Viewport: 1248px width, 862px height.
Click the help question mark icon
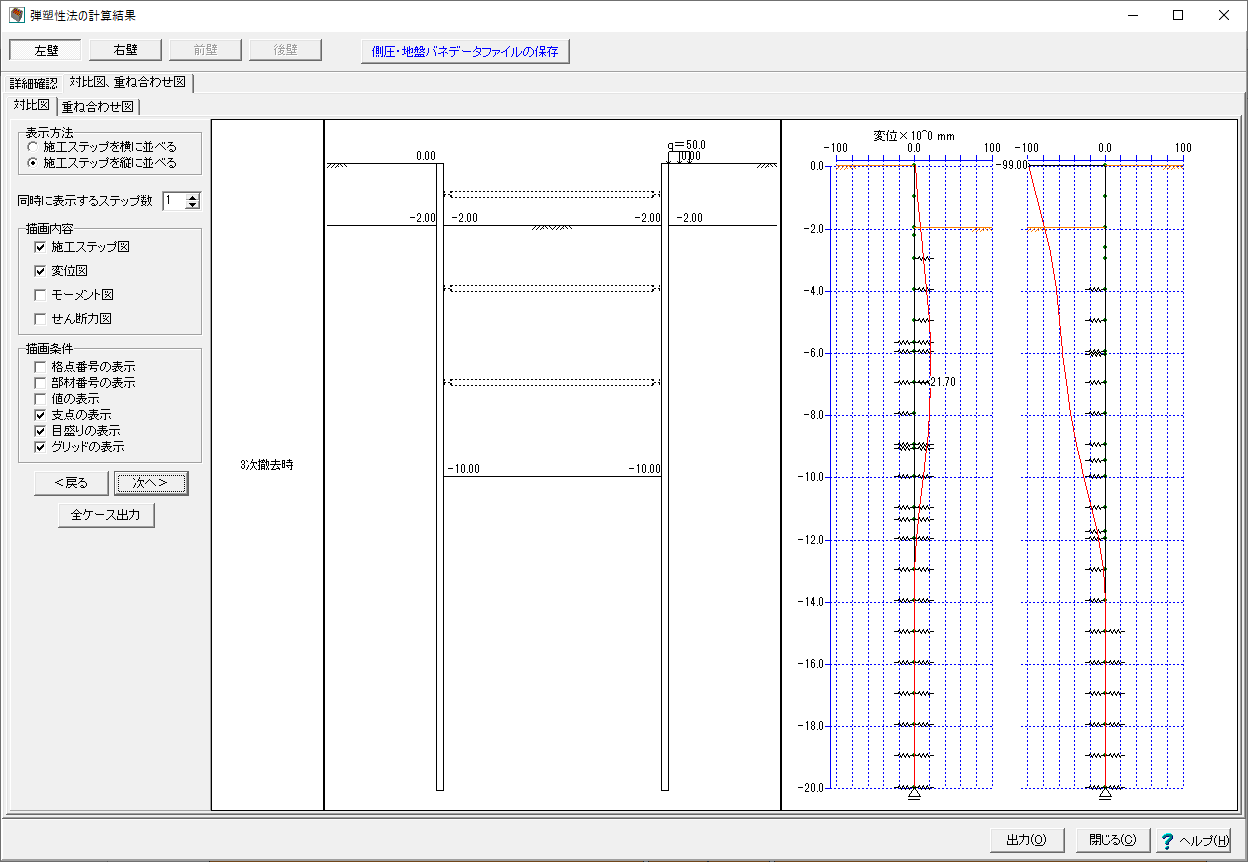coord(1167,840)
